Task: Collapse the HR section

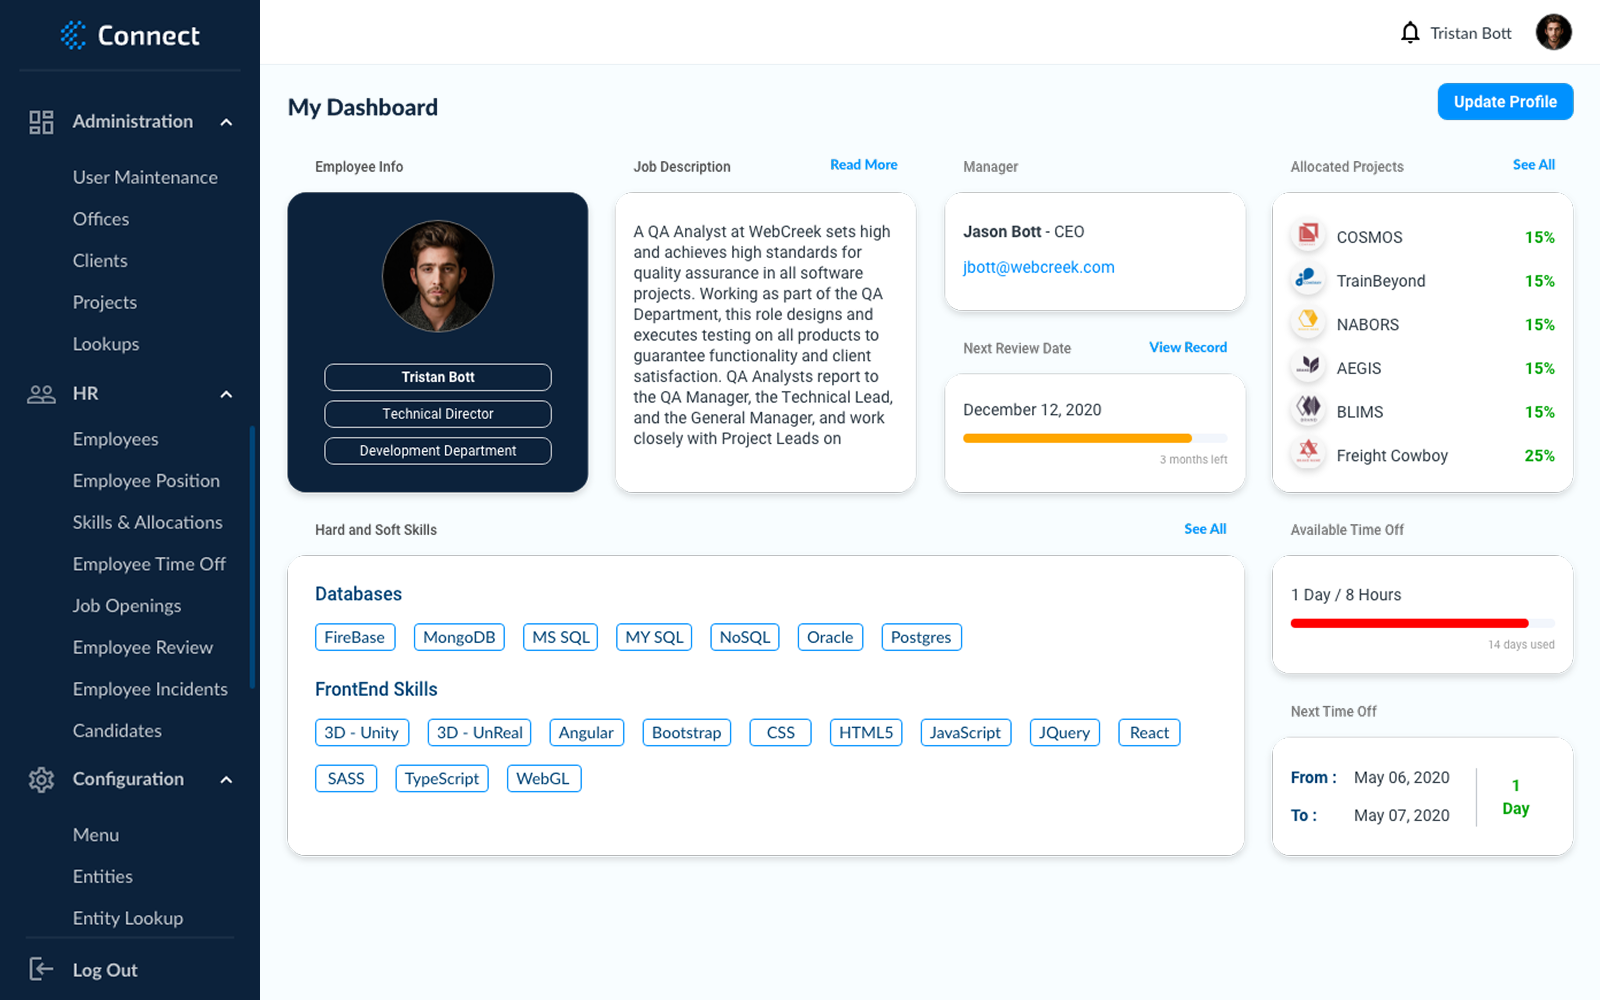Action: (226, 393)
